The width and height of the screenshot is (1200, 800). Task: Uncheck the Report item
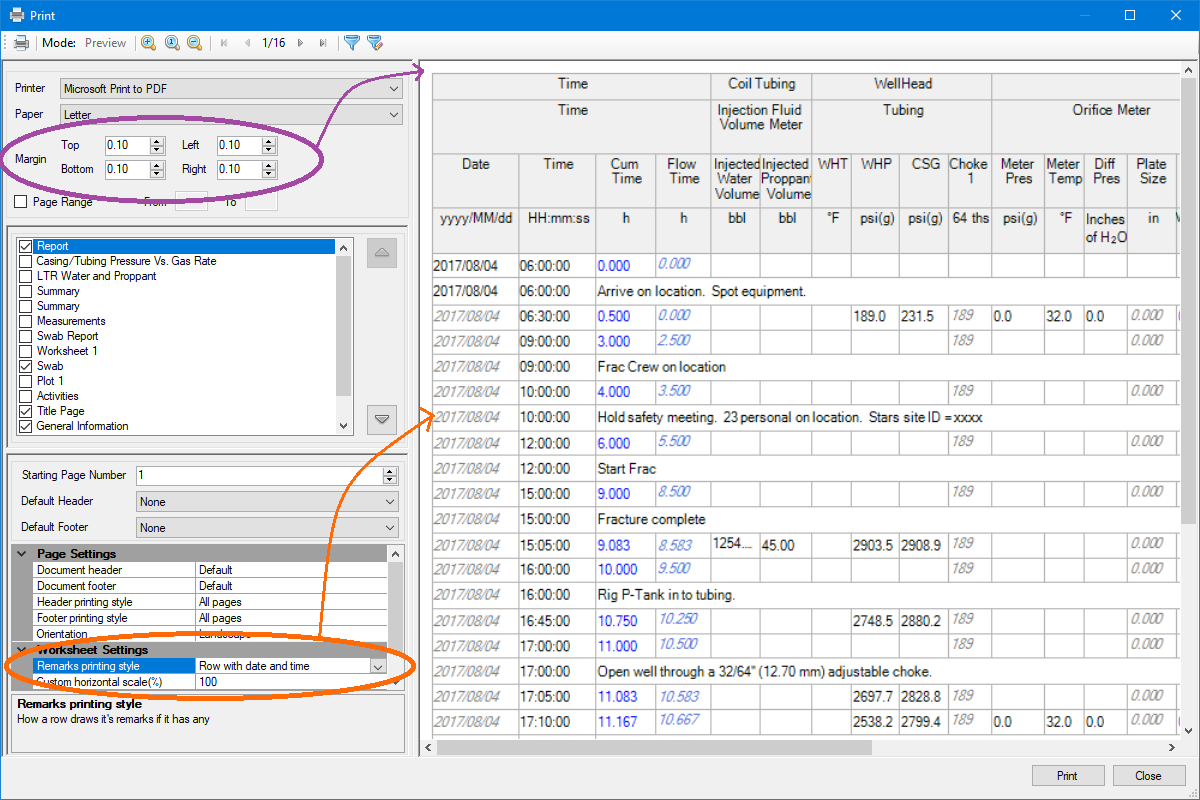tap(27, 246)
